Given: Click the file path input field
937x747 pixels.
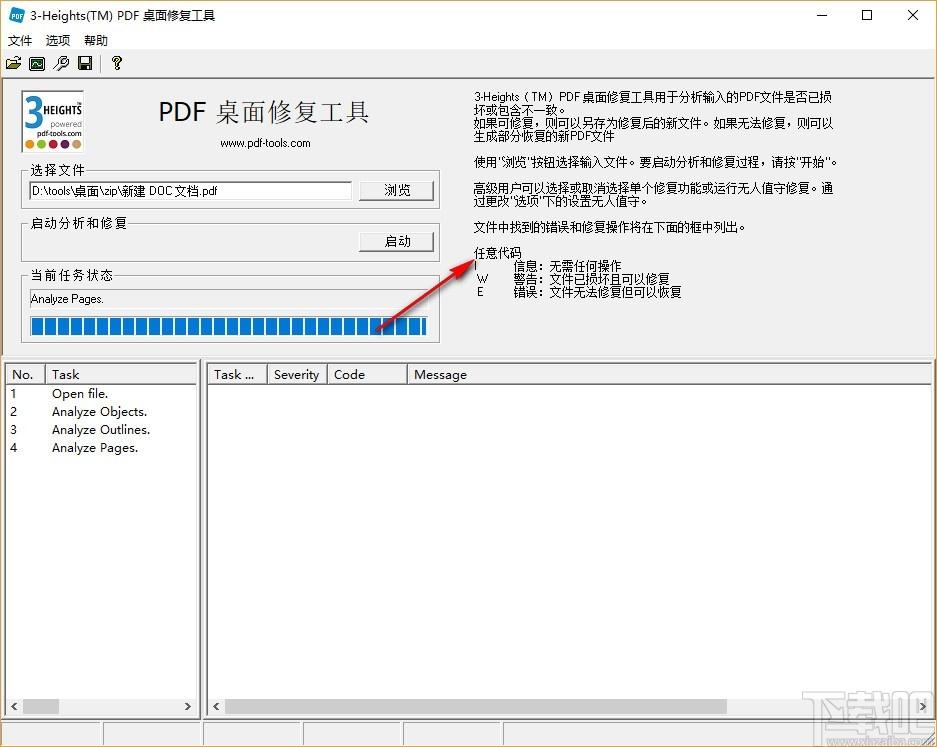Looking at the screenshot, I should click(191, 191).
